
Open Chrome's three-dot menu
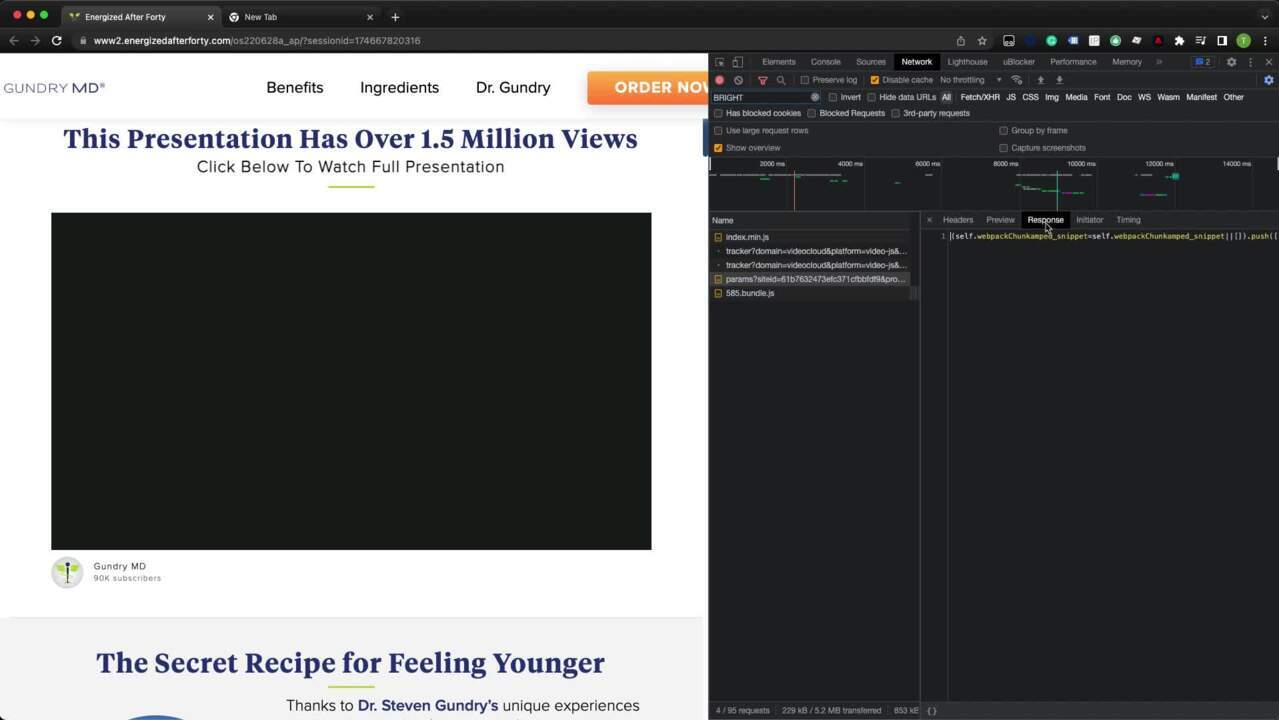click(1265, 41)
